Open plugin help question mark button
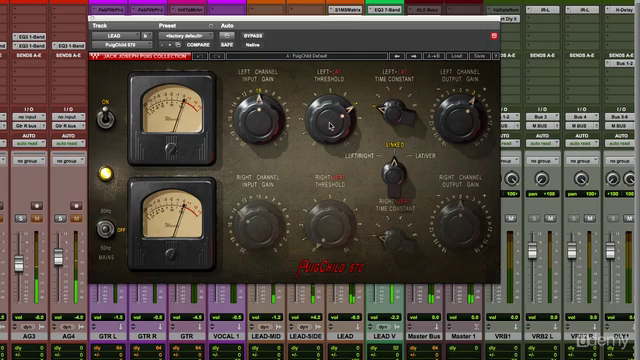 pyautogui.click(x=496, y=56)
